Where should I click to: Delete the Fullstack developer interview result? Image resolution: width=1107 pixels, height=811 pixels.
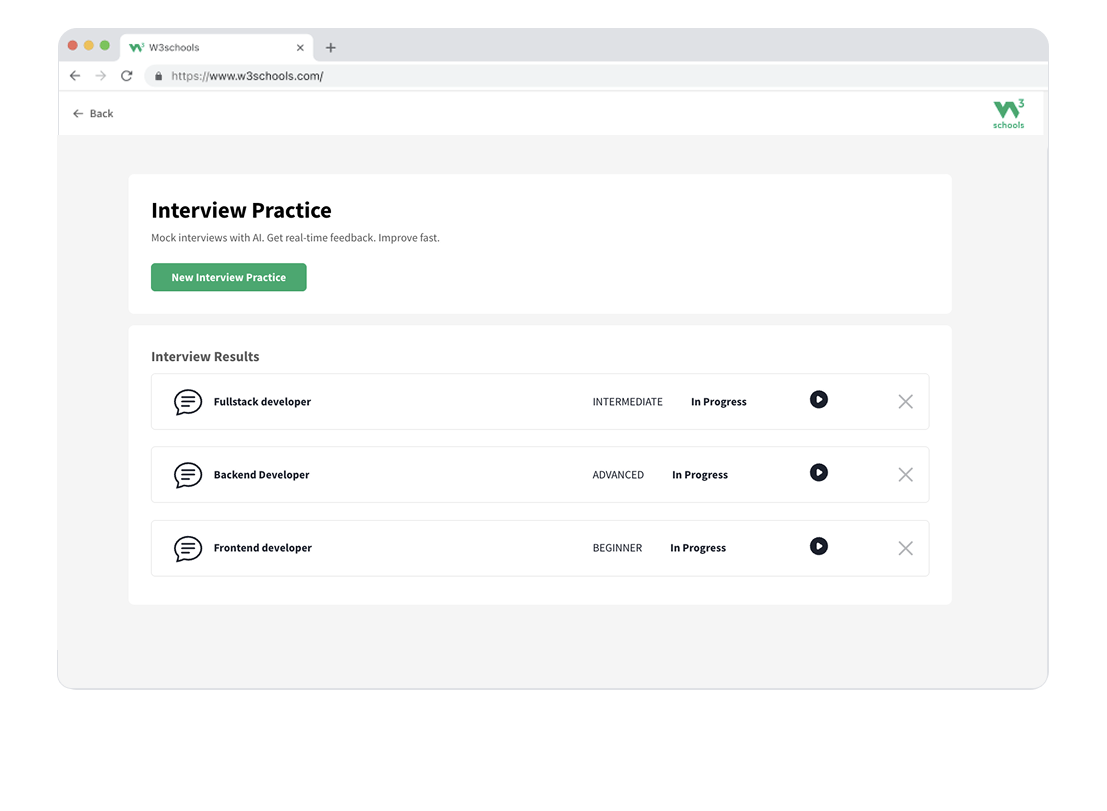click(905, 402)
